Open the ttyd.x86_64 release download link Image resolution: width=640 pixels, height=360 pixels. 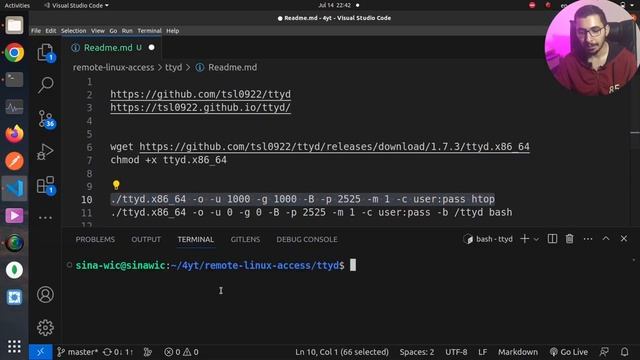[x=334, y=147]
